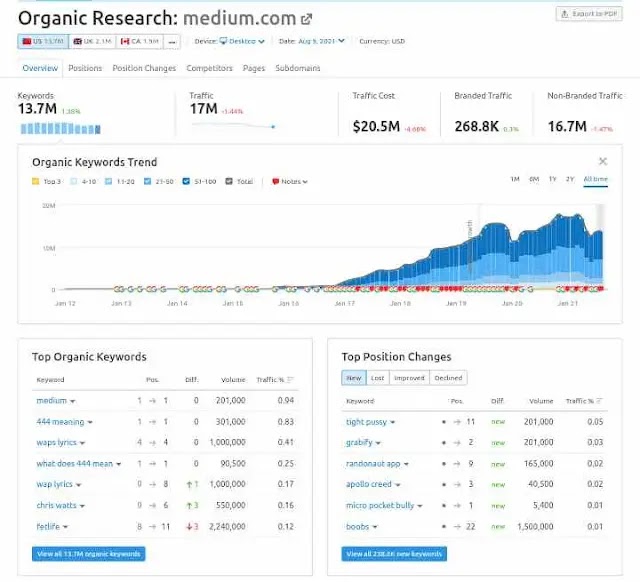
Task: Expand waps lyrics keyword dropdown
Action: click(82, 443)
